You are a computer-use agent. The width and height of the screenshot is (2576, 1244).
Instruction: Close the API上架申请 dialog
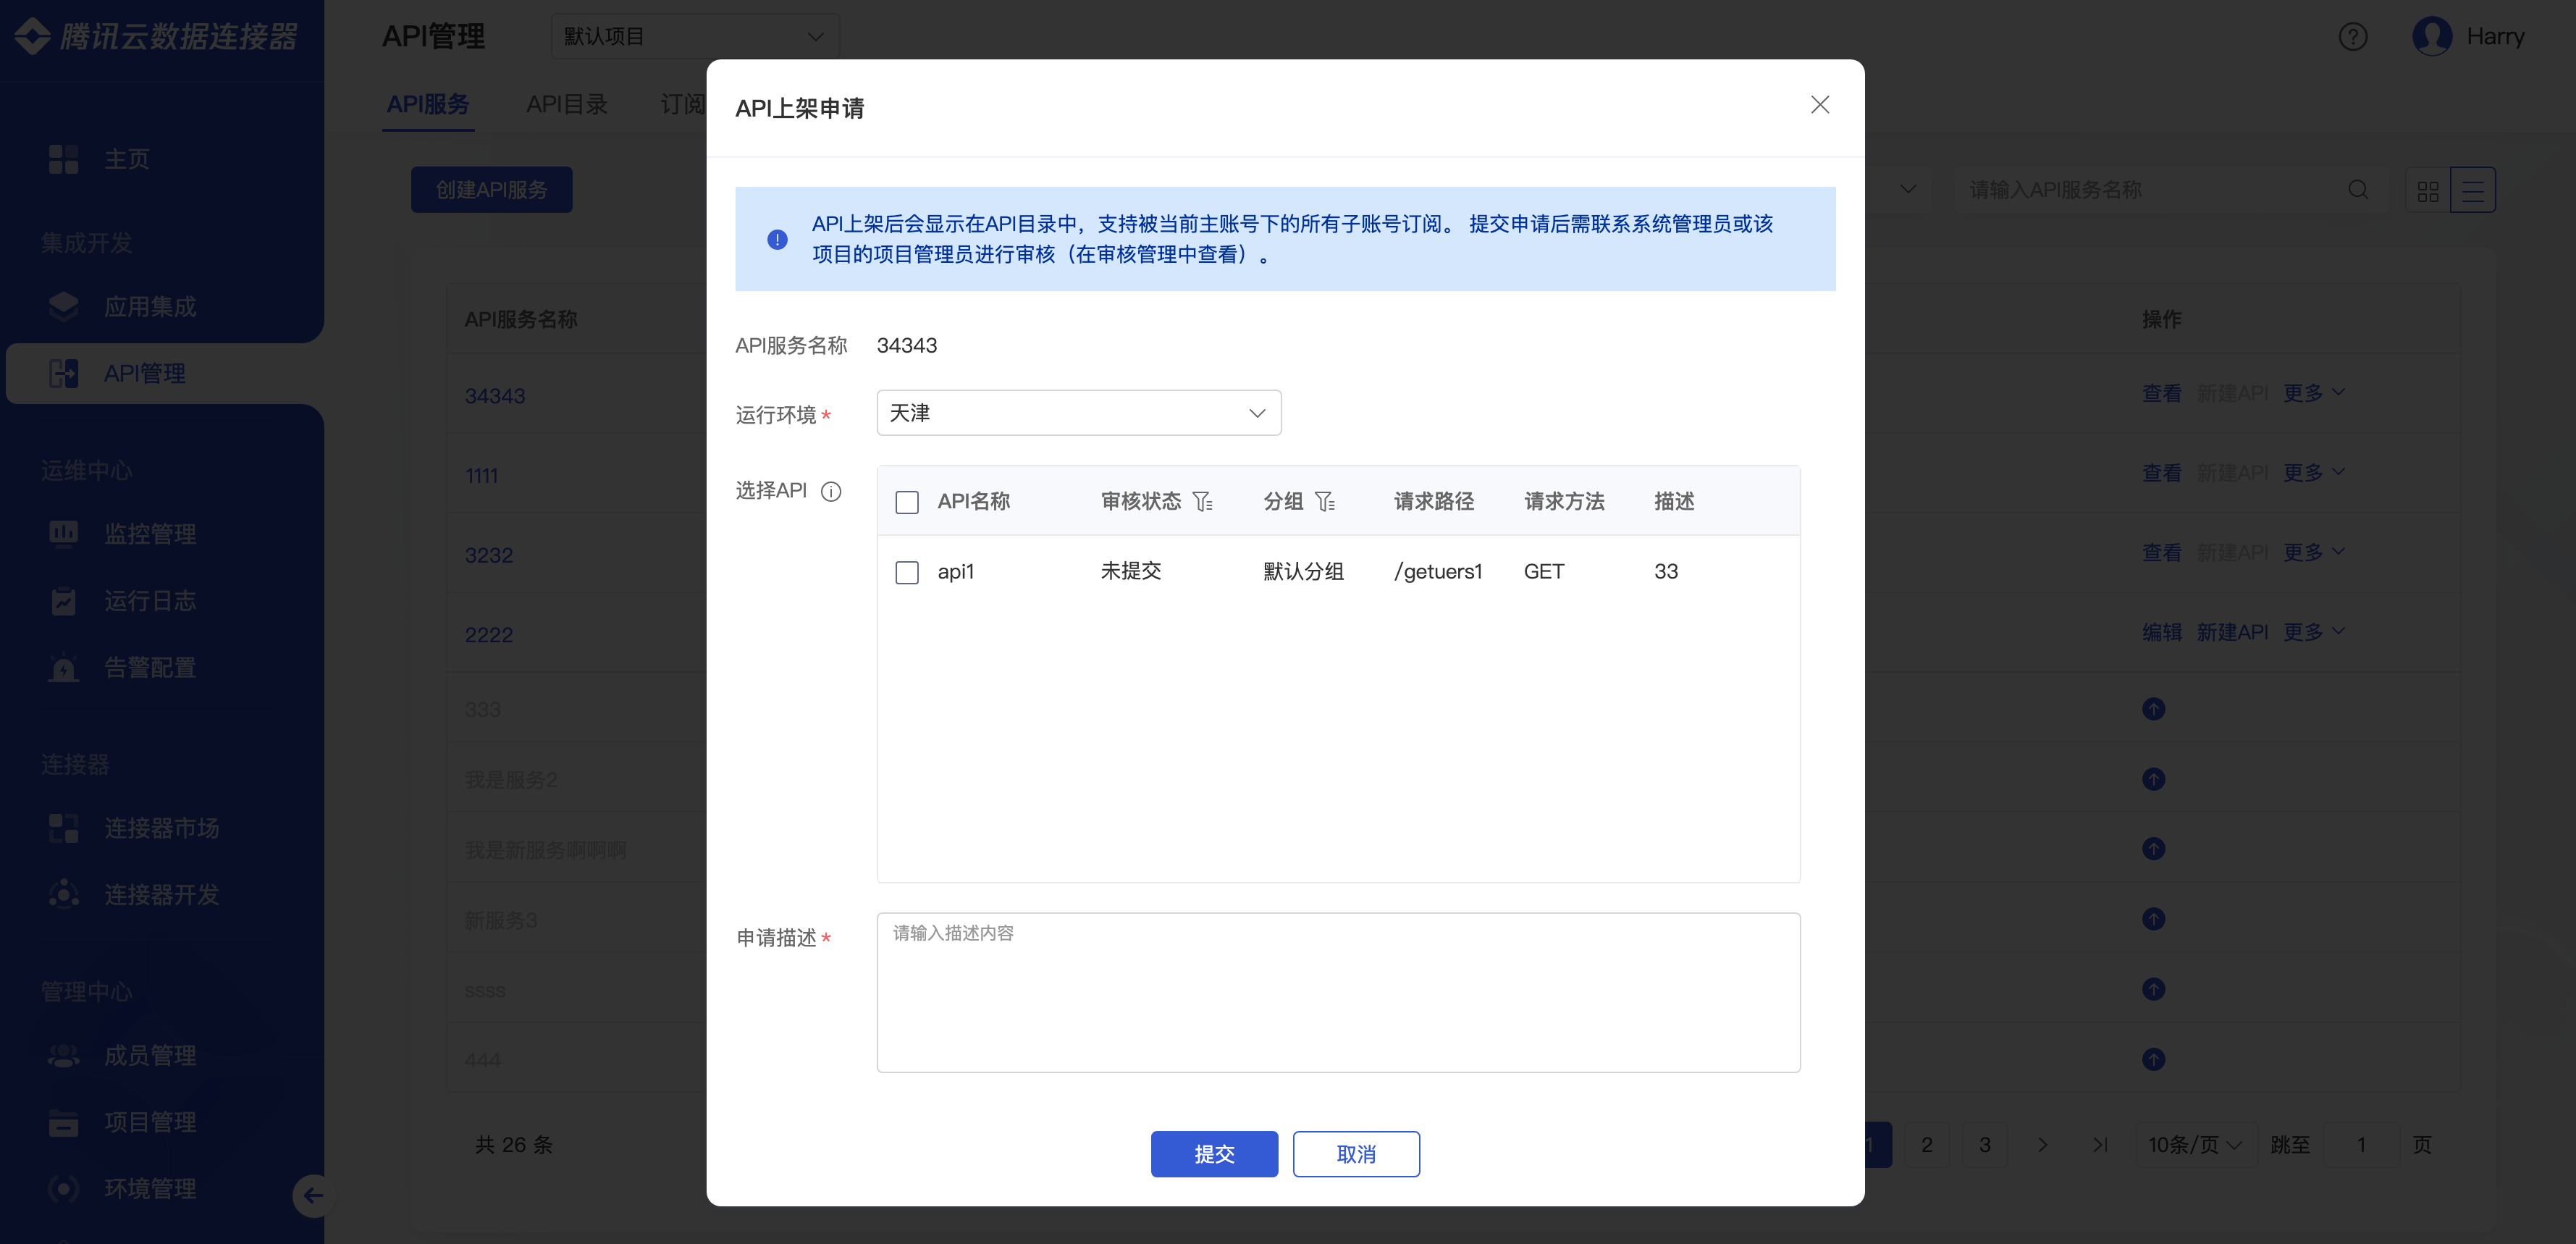tap(1819, 105)
